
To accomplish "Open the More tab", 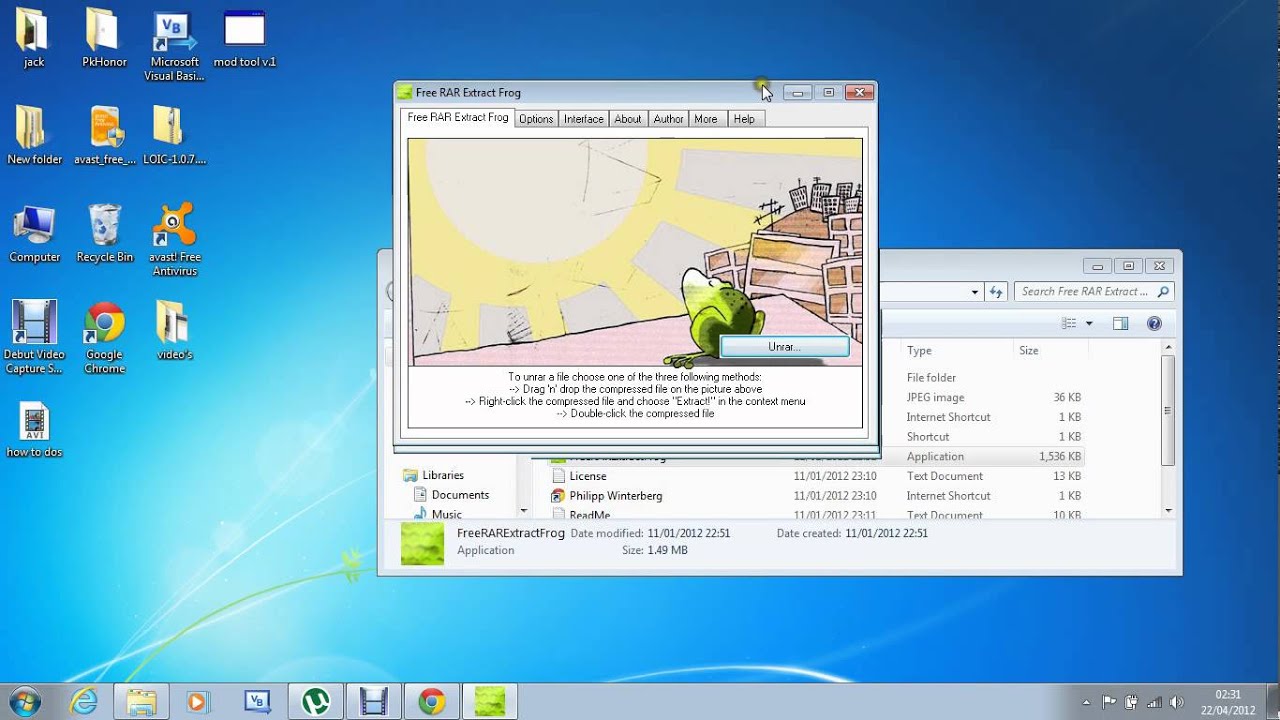I will tap(706, 119).
